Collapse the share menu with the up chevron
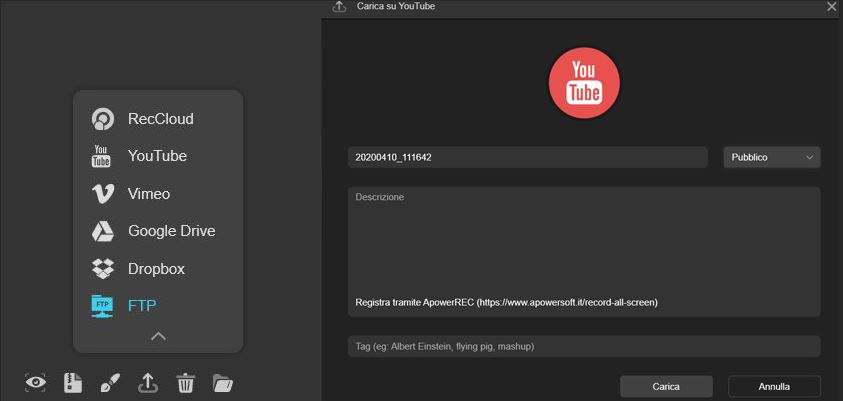 click(x=158, y=336)
